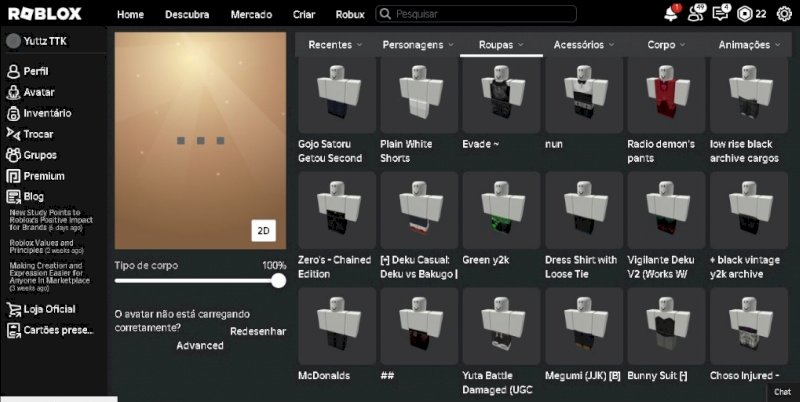
Task: Toggle the 2D avatar view button
Action: (263, 231)
